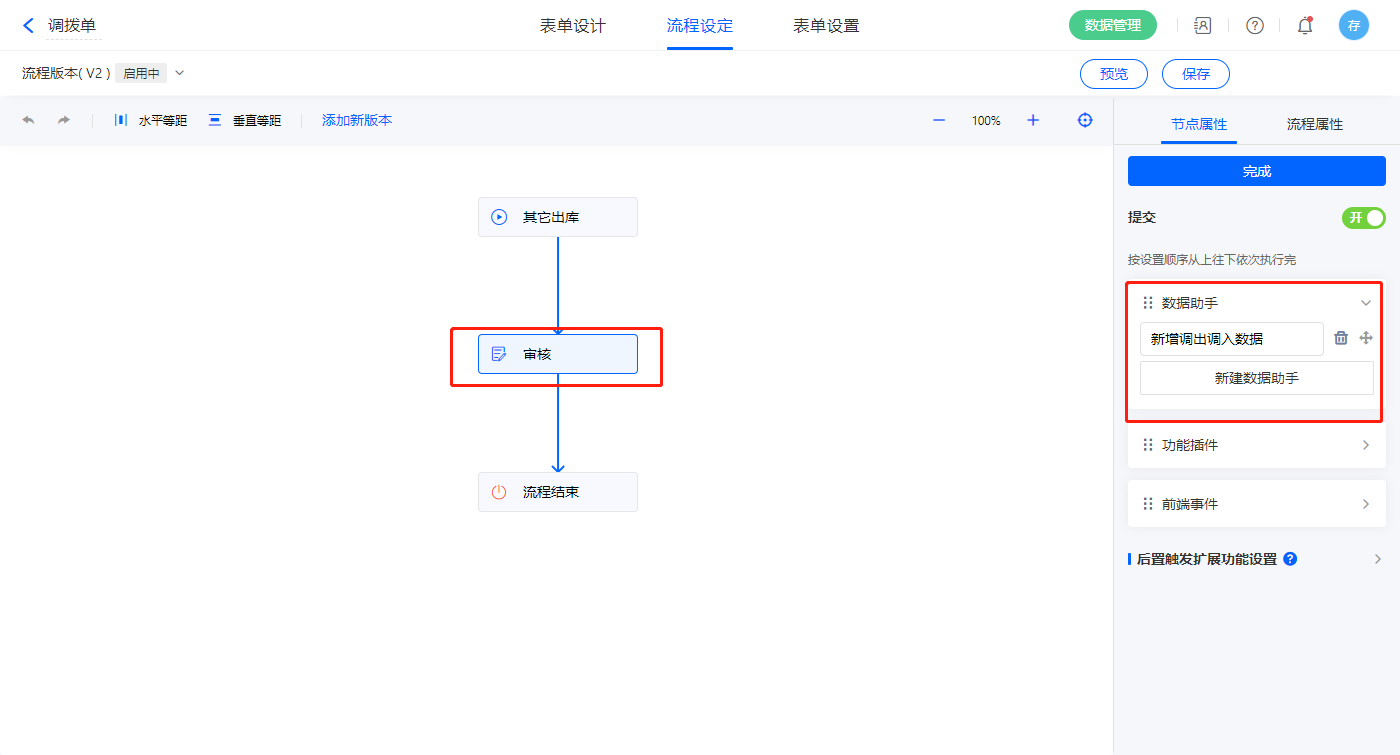Collapse the 数据助手 section
1400x755 pixels.
click(x=1365, y=303)
